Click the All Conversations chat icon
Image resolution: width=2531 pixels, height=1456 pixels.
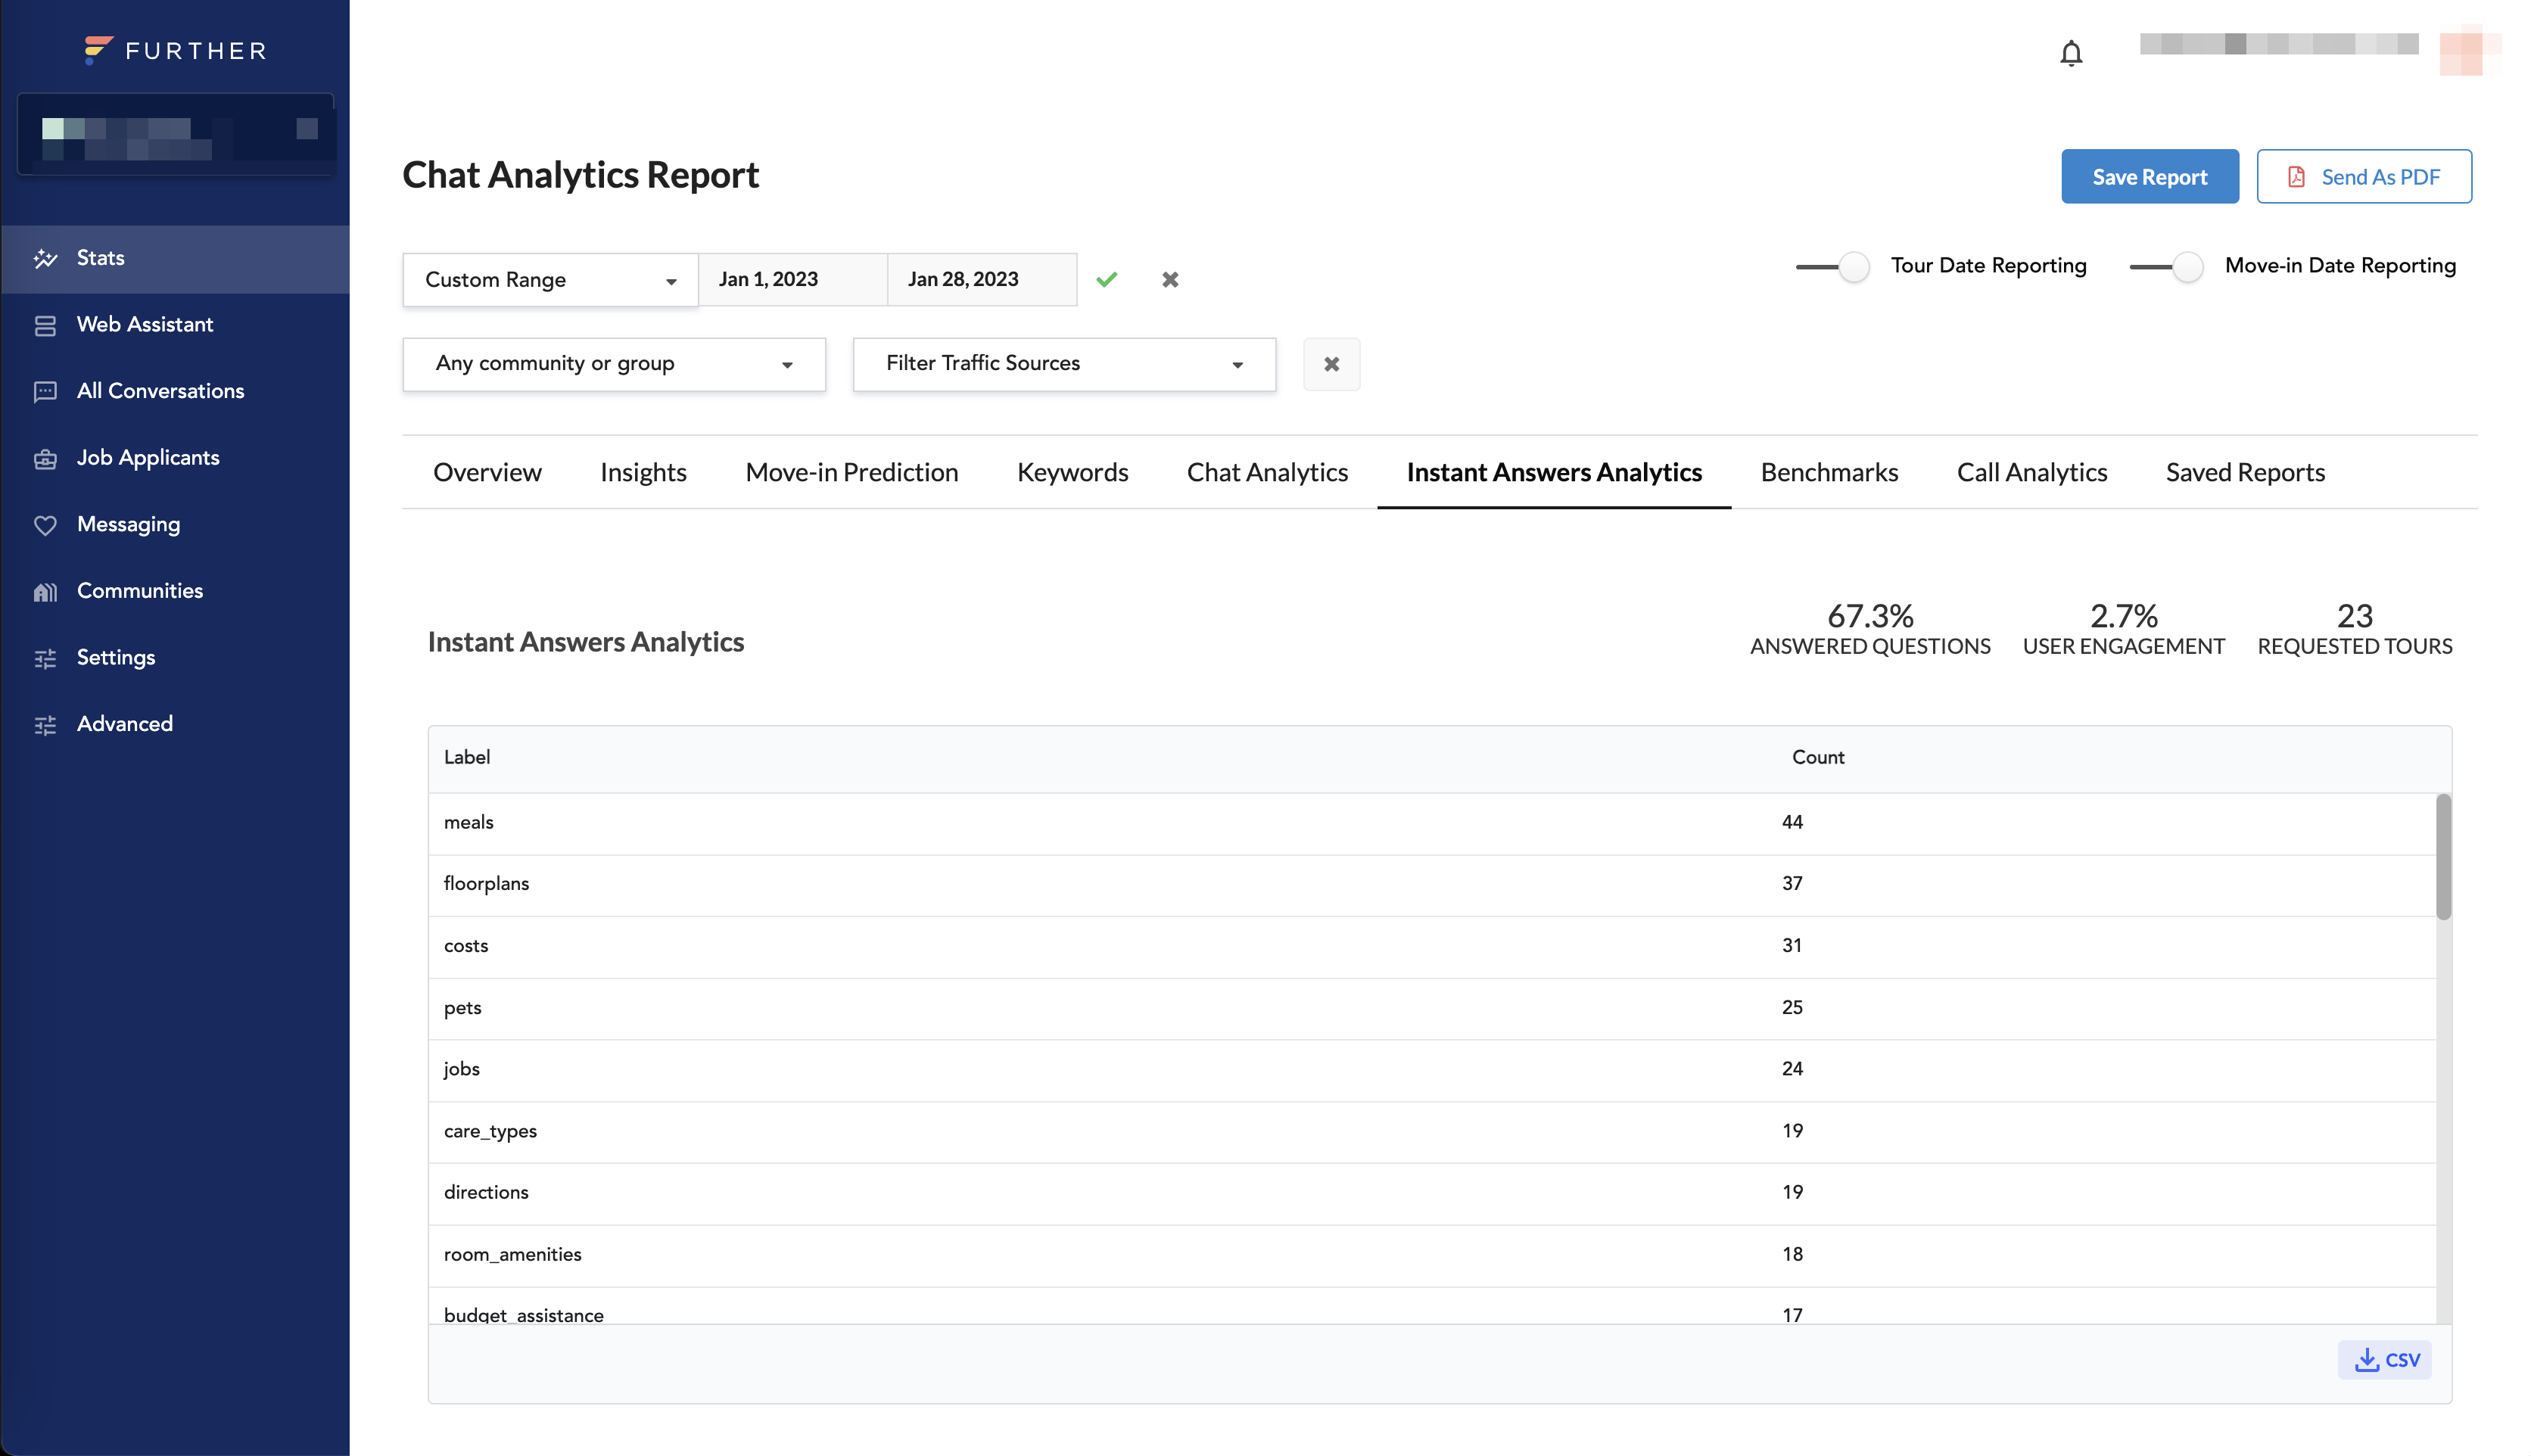tap(45, 392)
